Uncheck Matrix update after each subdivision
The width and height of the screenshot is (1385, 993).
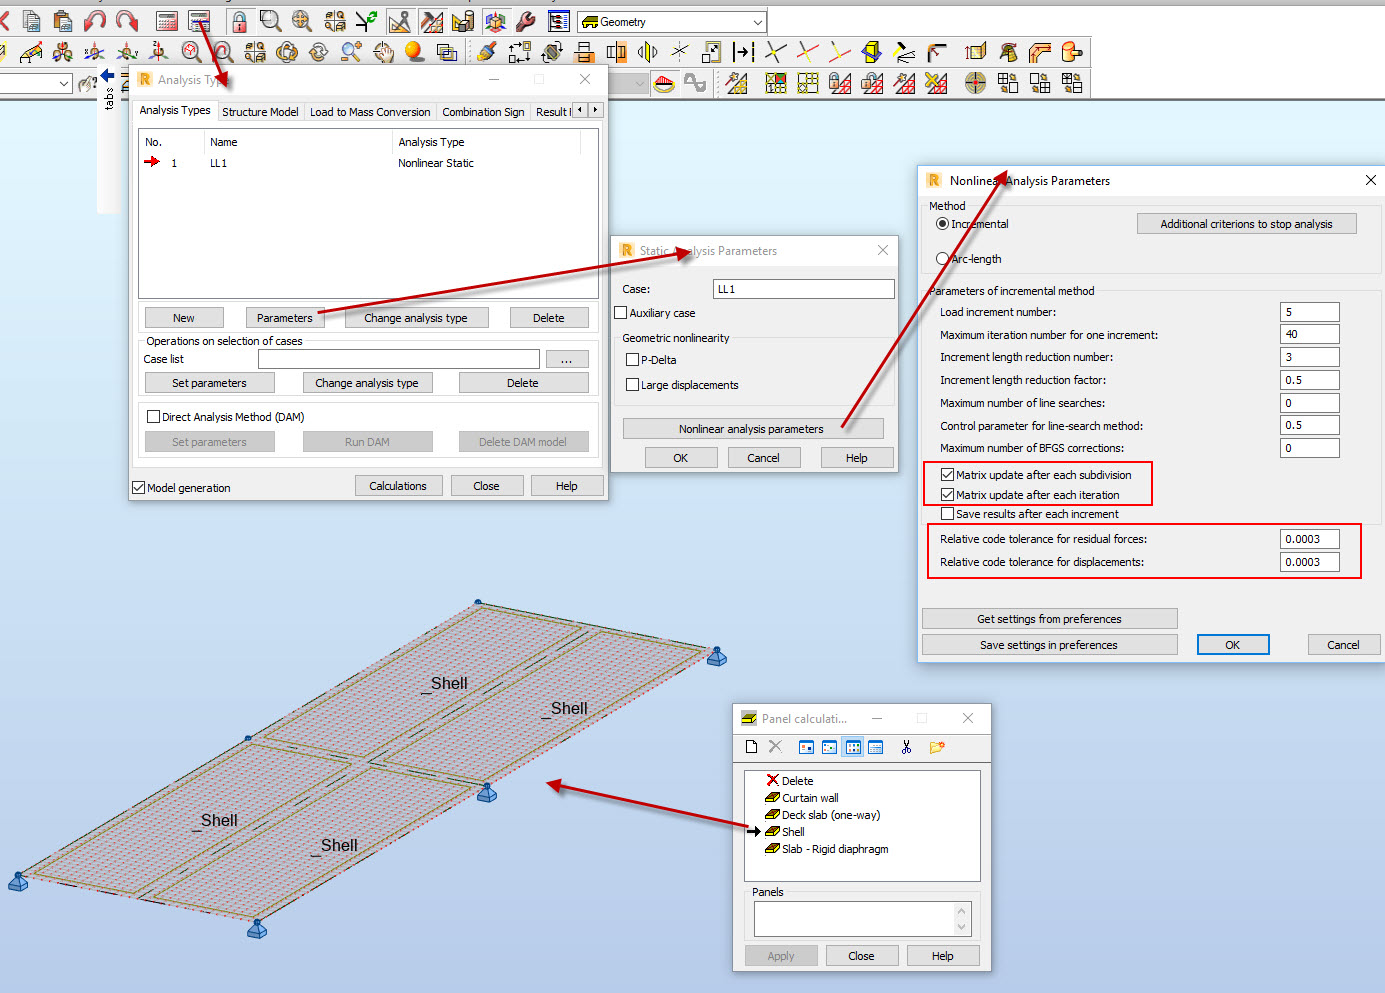click(947, 475)
